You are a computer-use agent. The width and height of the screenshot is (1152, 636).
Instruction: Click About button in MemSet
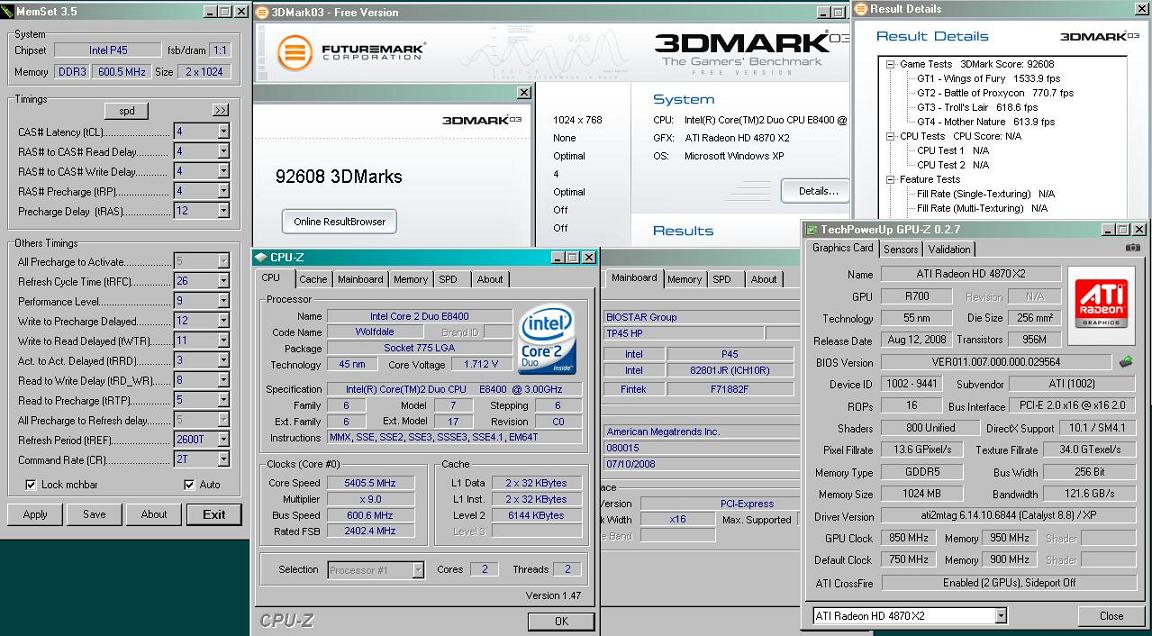click(x=154, y=514)
